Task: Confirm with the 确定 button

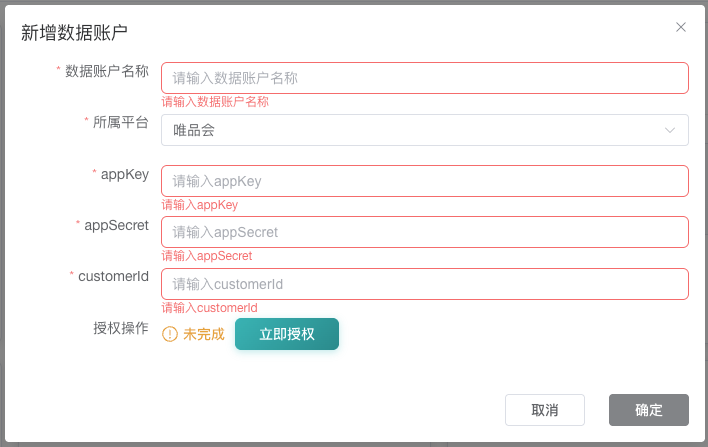Action: (x=649, y=410)
